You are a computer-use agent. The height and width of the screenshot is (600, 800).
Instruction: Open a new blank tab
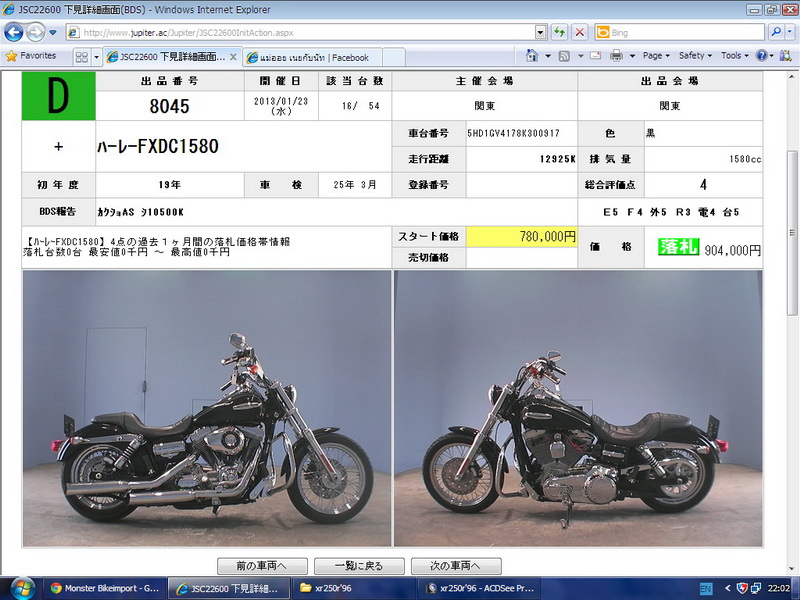tap(394, 58)
